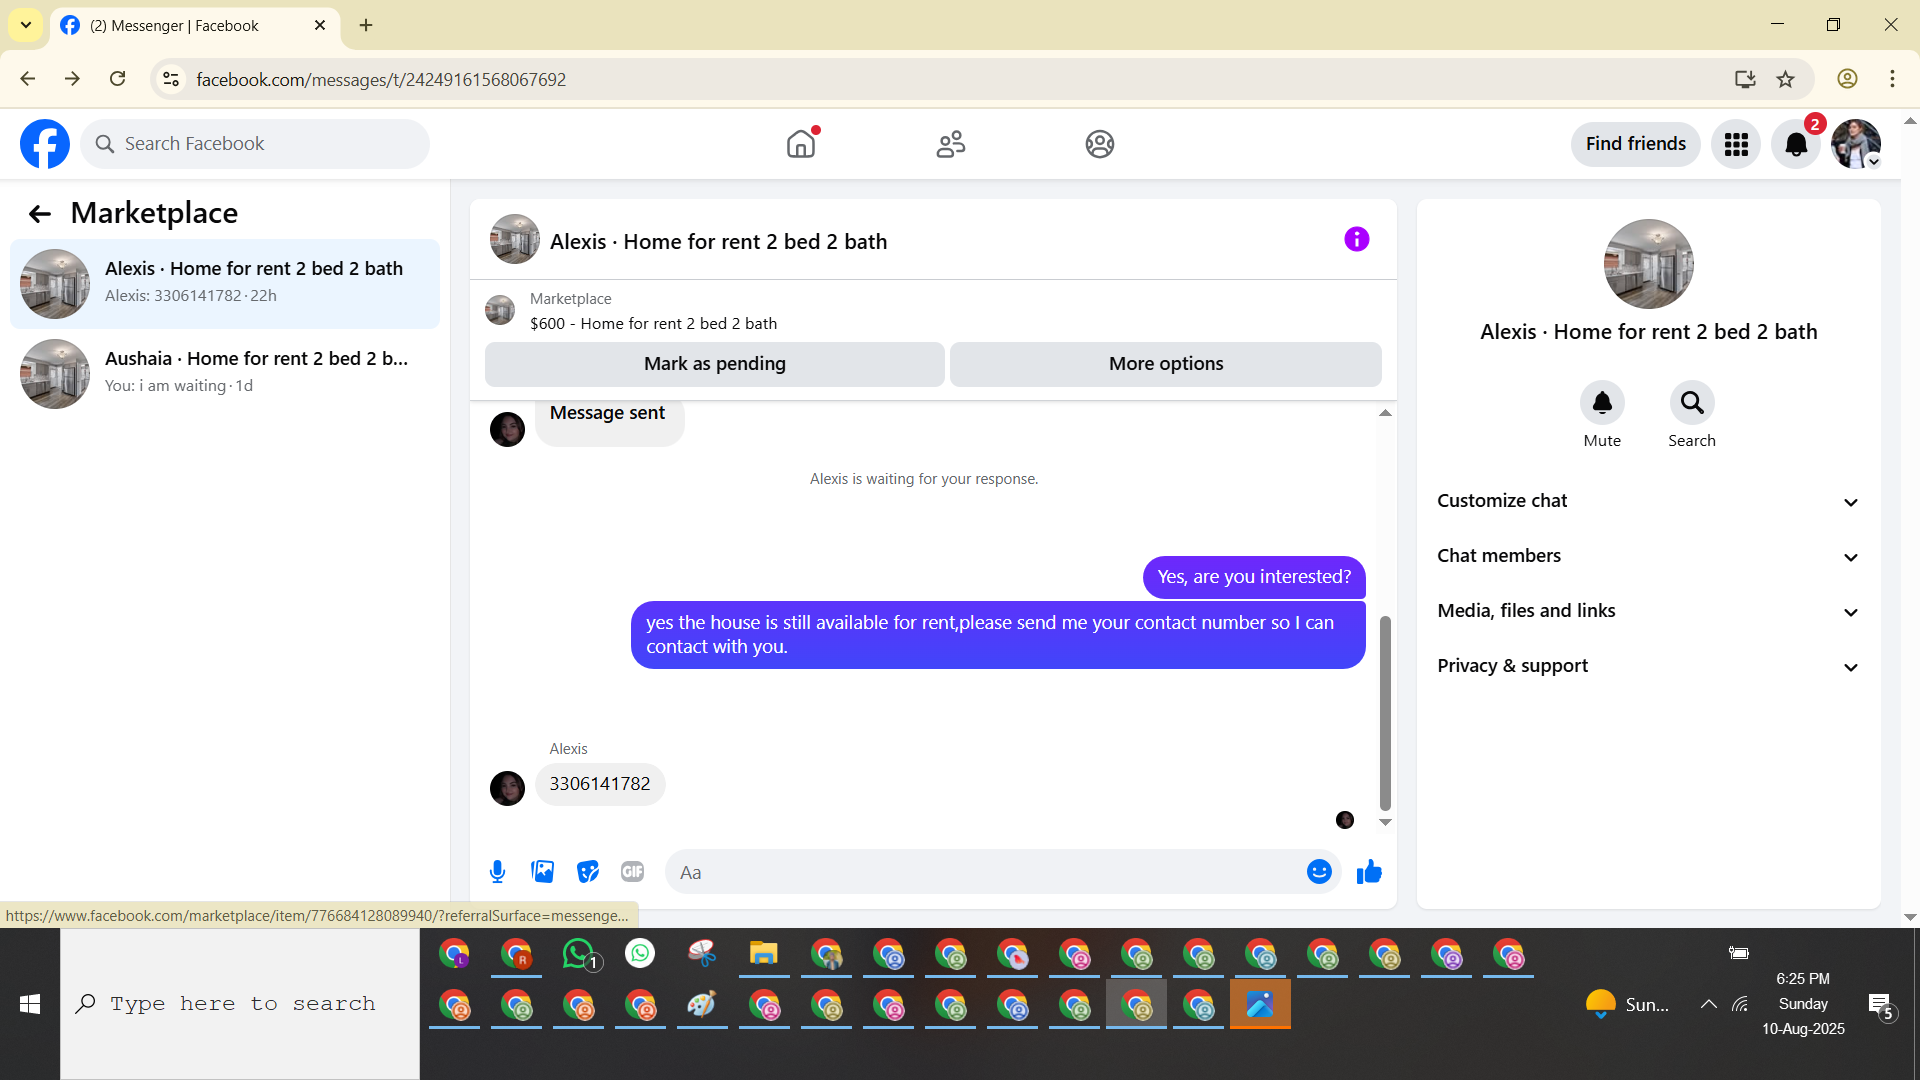Expand the Chat members section
Image resolution: width=1920 pixels, height=1080 pixels.
pos(1648,556)
